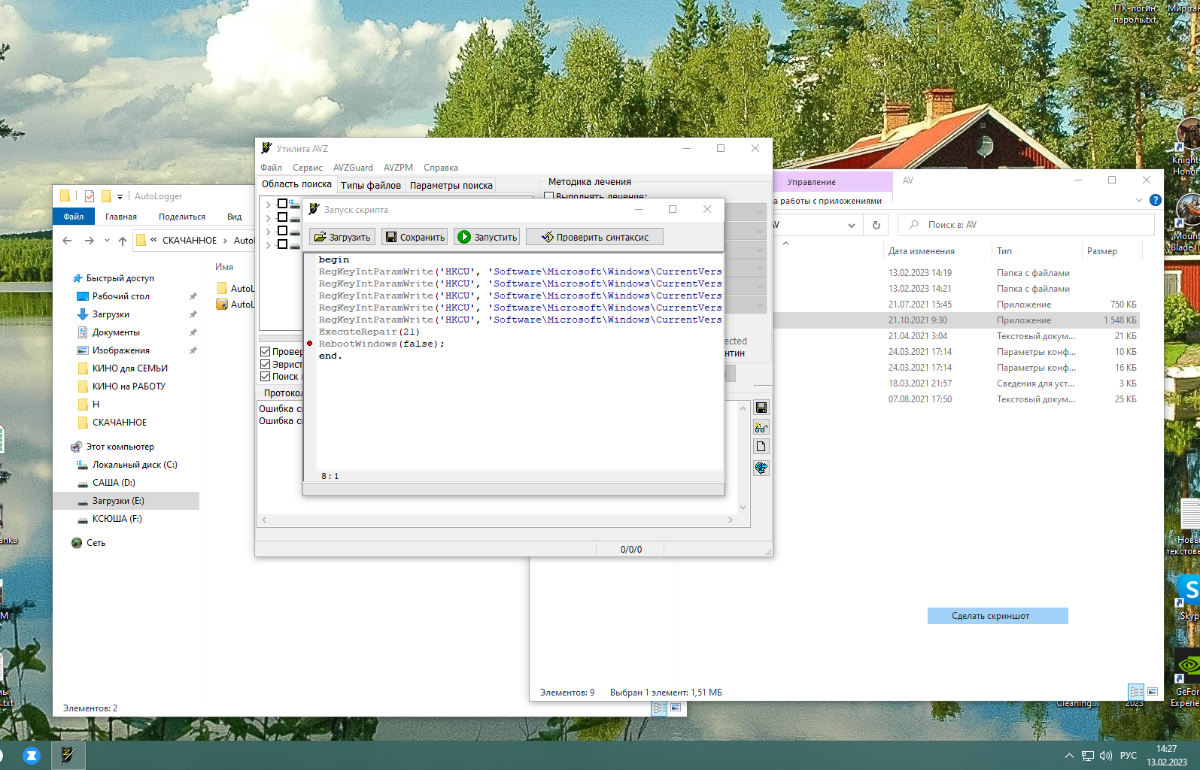Image resolution: width=1200 pixels, height=770 pixels.
Task: Switch to the 'Типы файлов' tab
Action: [370, 185]
